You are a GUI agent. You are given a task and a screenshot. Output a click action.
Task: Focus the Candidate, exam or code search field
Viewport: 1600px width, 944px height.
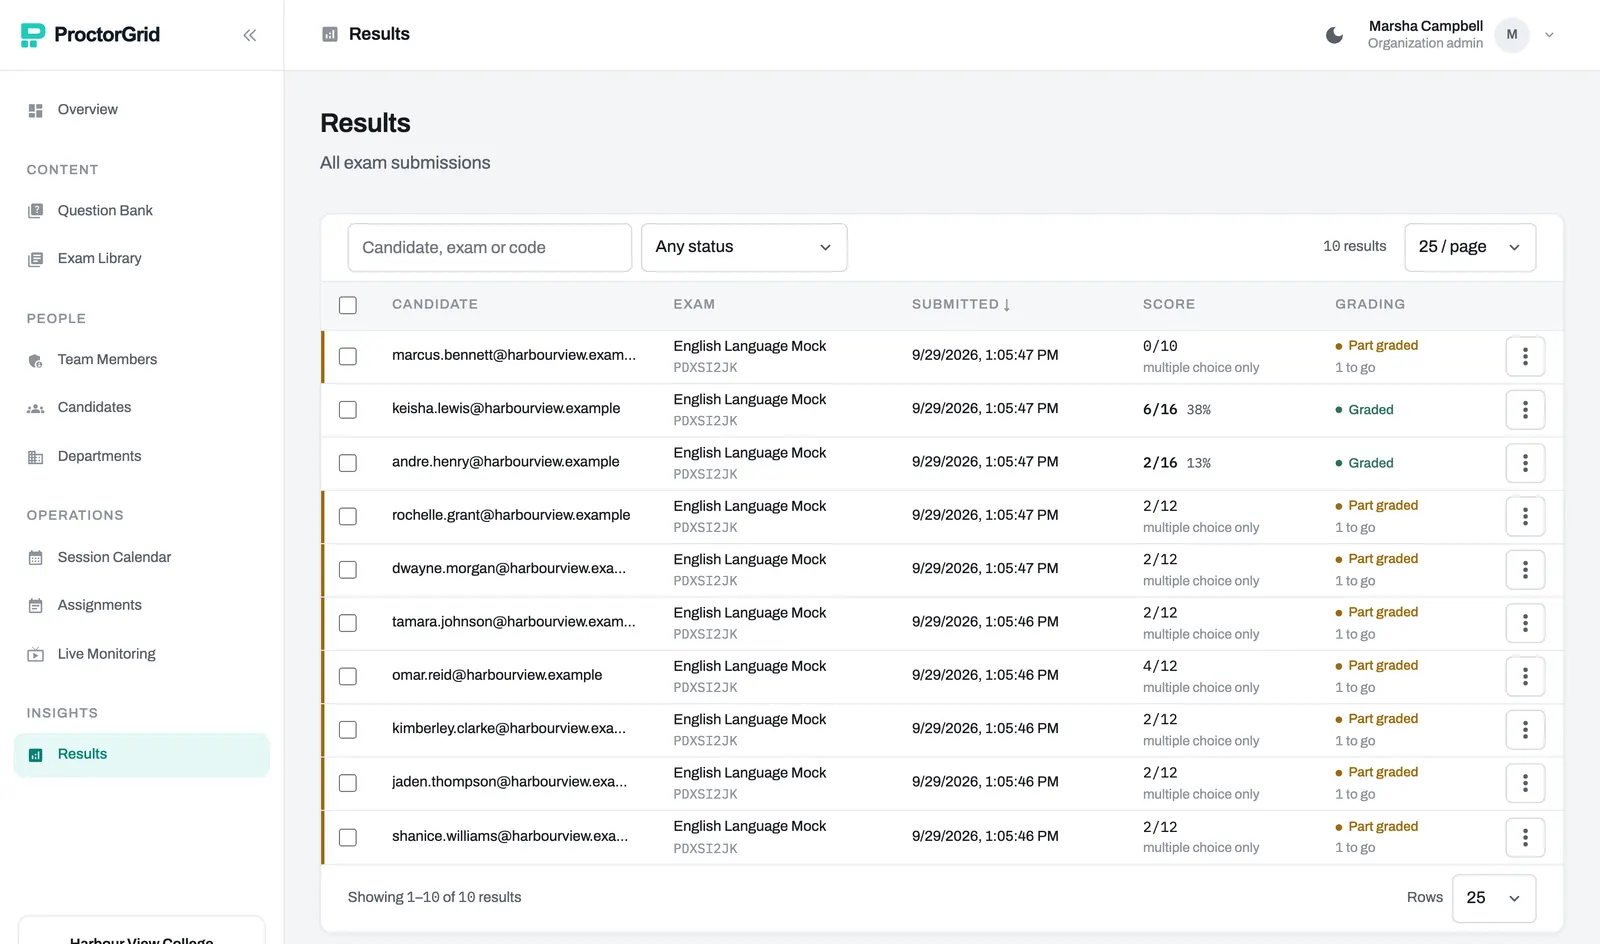pos(490,247)
